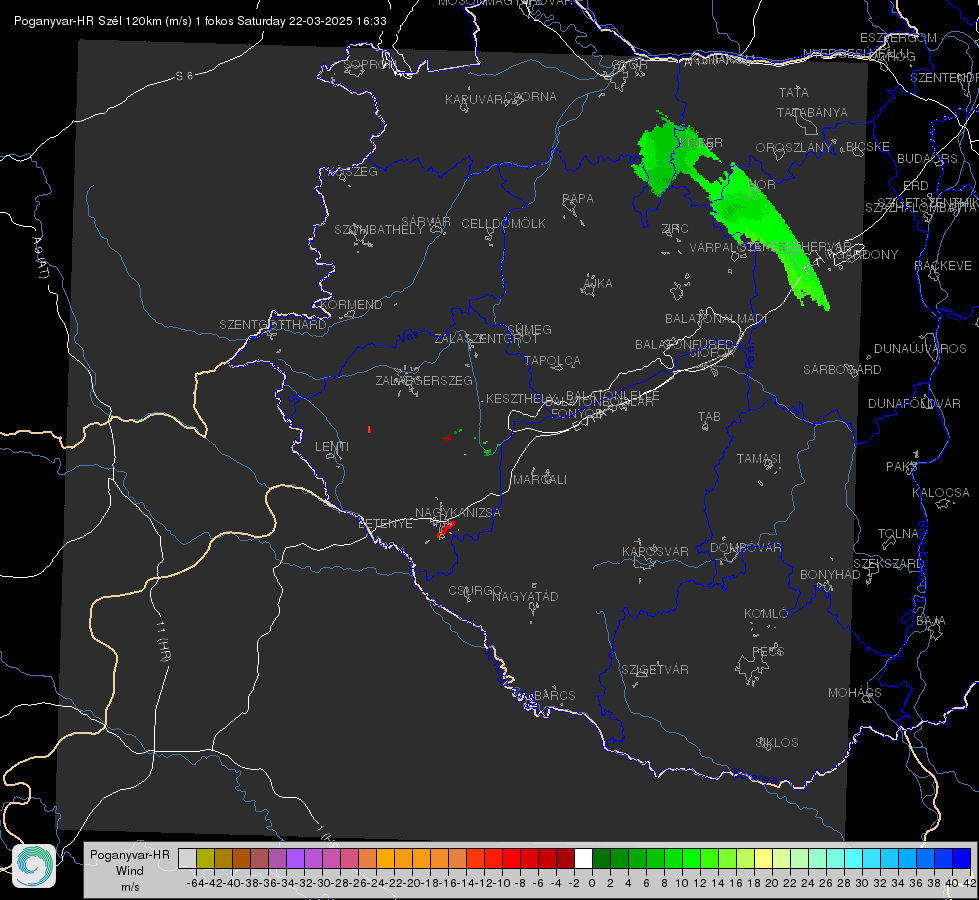
Task: Click the BICSKE label
Action: tap(868, 147)
